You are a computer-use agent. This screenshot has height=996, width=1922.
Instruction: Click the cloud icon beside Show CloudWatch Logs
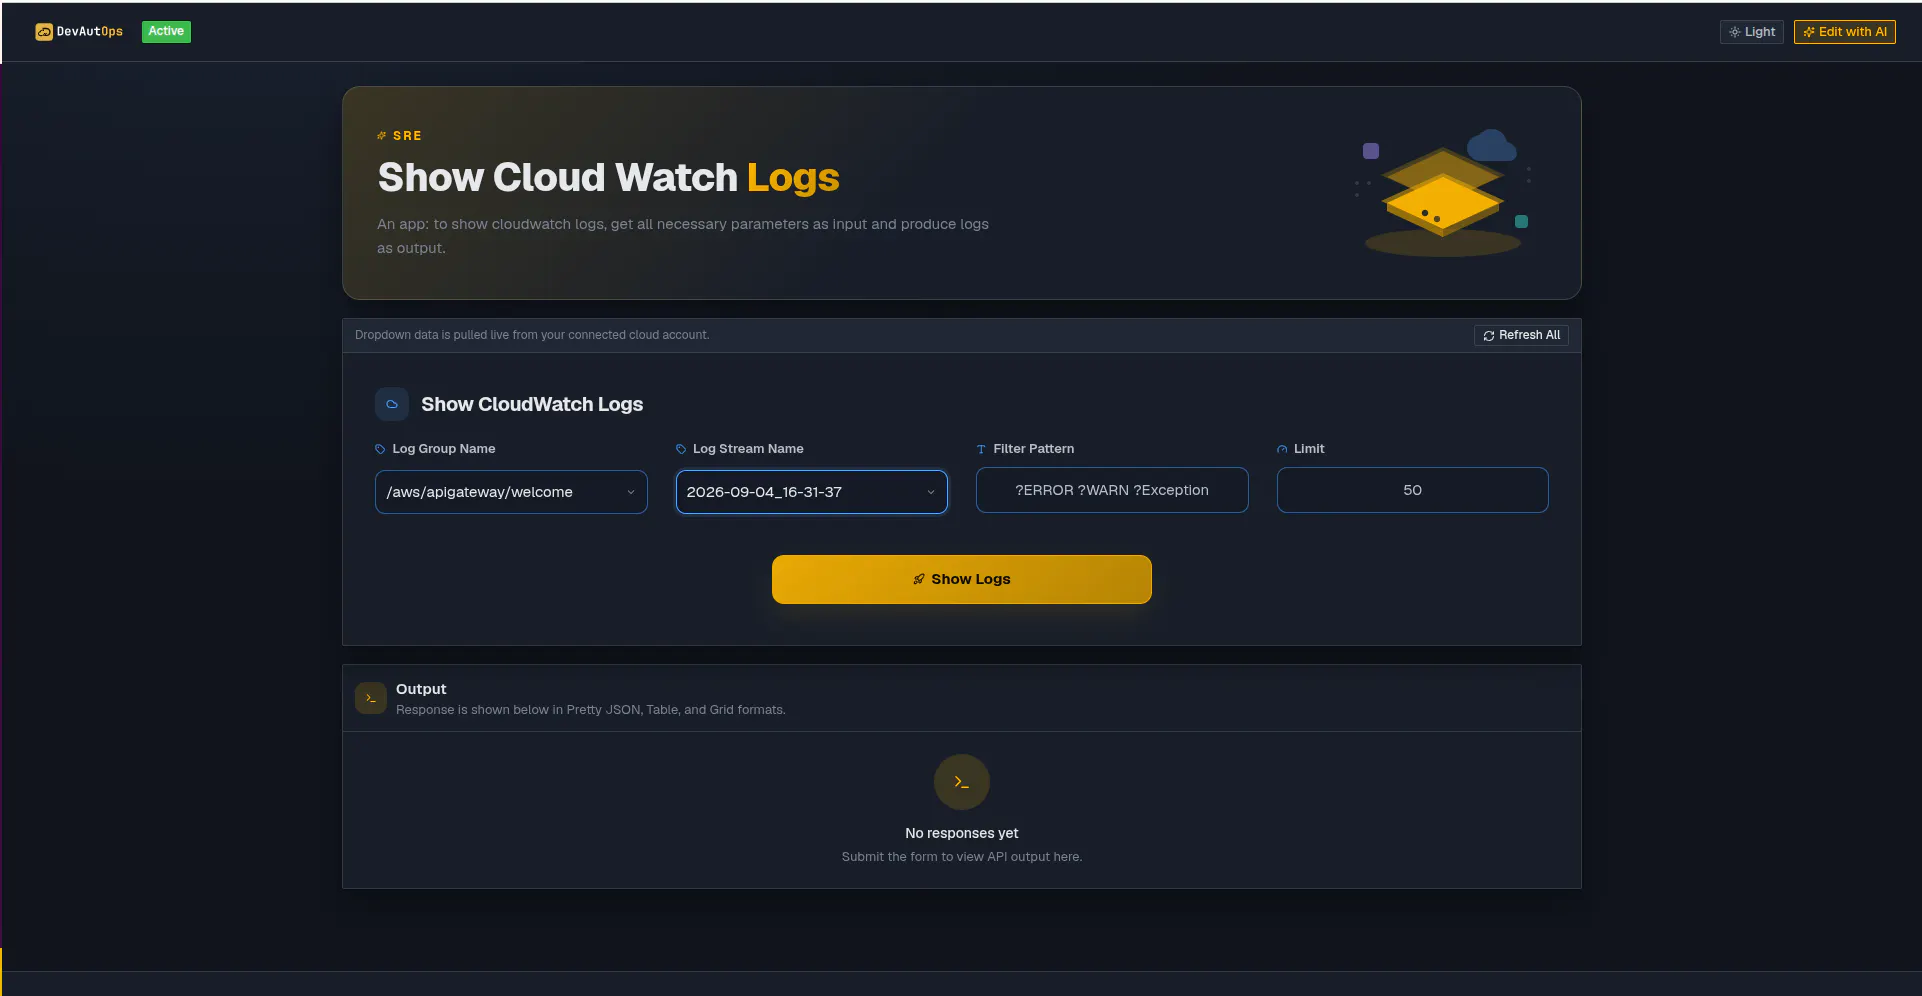pyautogui.click(x=392, y=404)
